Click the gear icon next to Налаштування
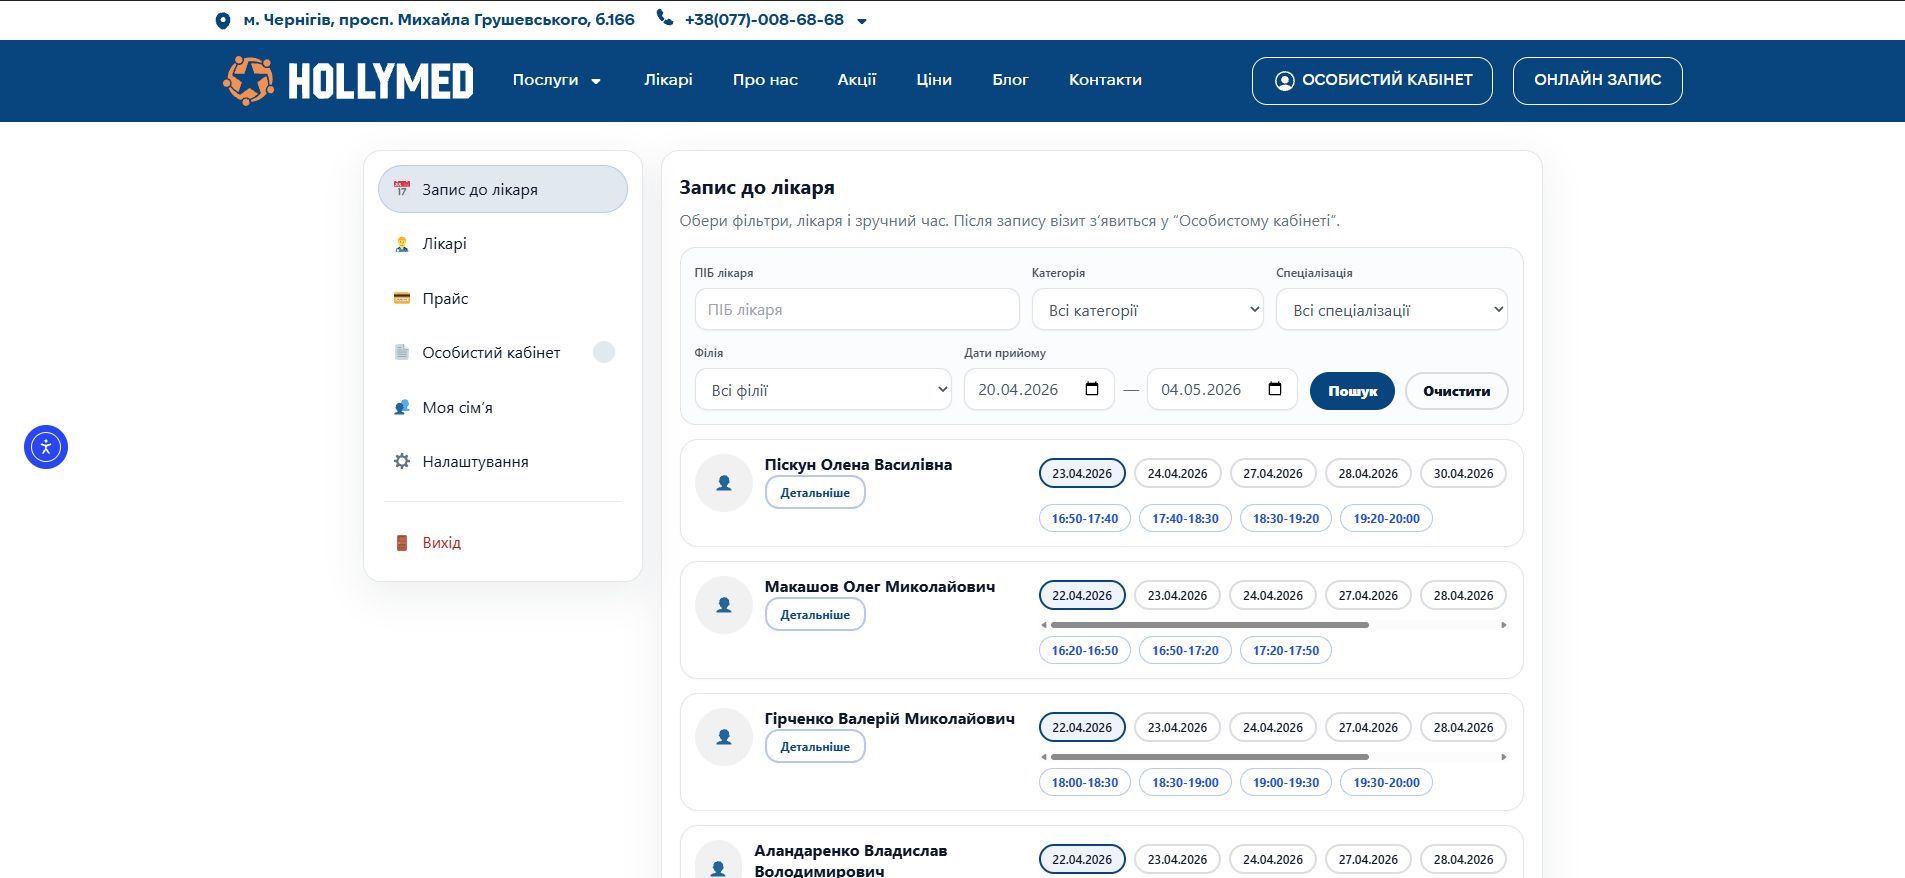 click(x=402, y=461)
